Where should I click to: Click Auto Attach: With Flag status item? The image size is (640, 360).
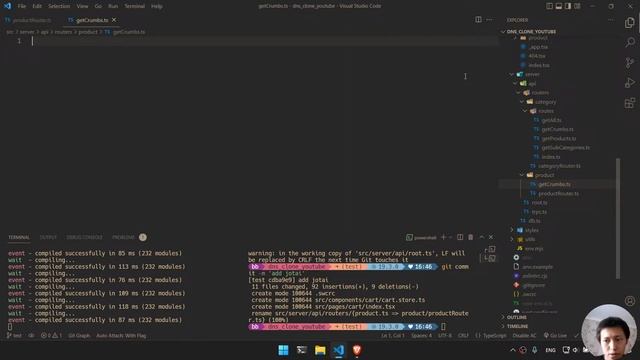click(x=121, y=336)
